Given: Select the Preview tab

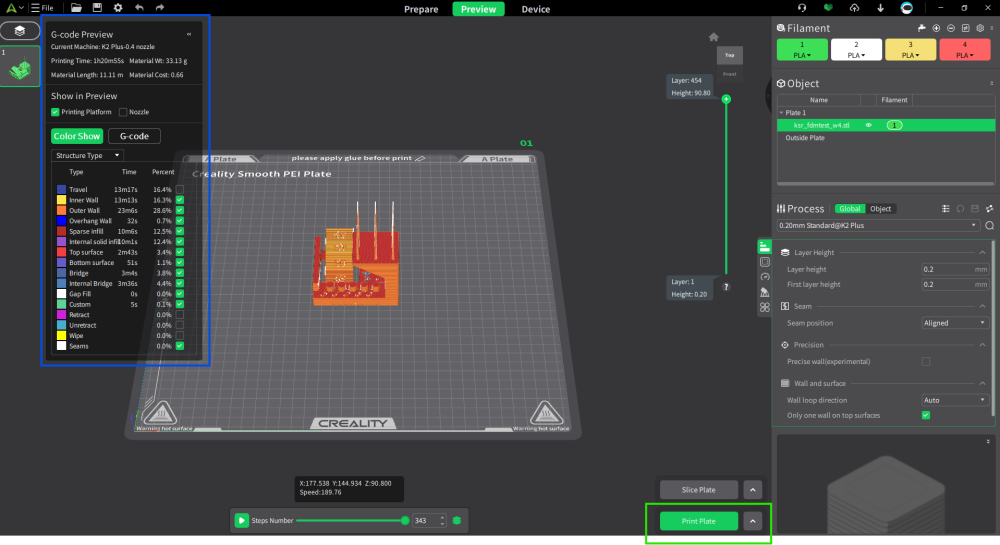Looking at the screenshot, I should [478, 9].
